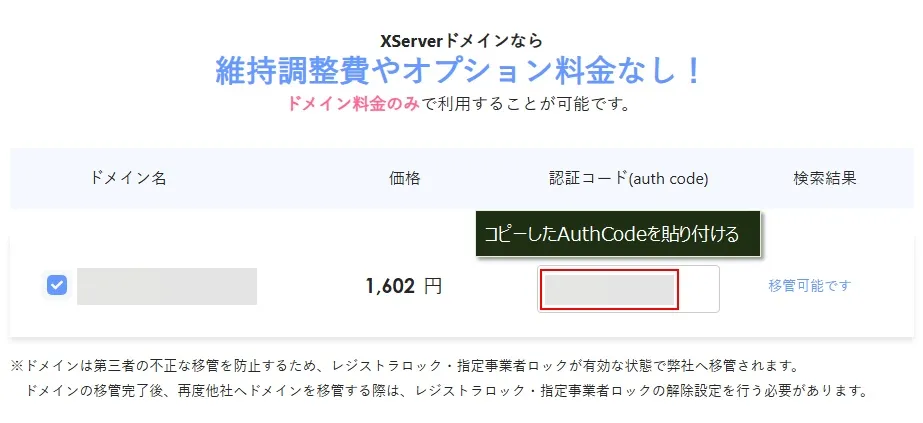Click the '価格' column header

click(x=404, y=179)
